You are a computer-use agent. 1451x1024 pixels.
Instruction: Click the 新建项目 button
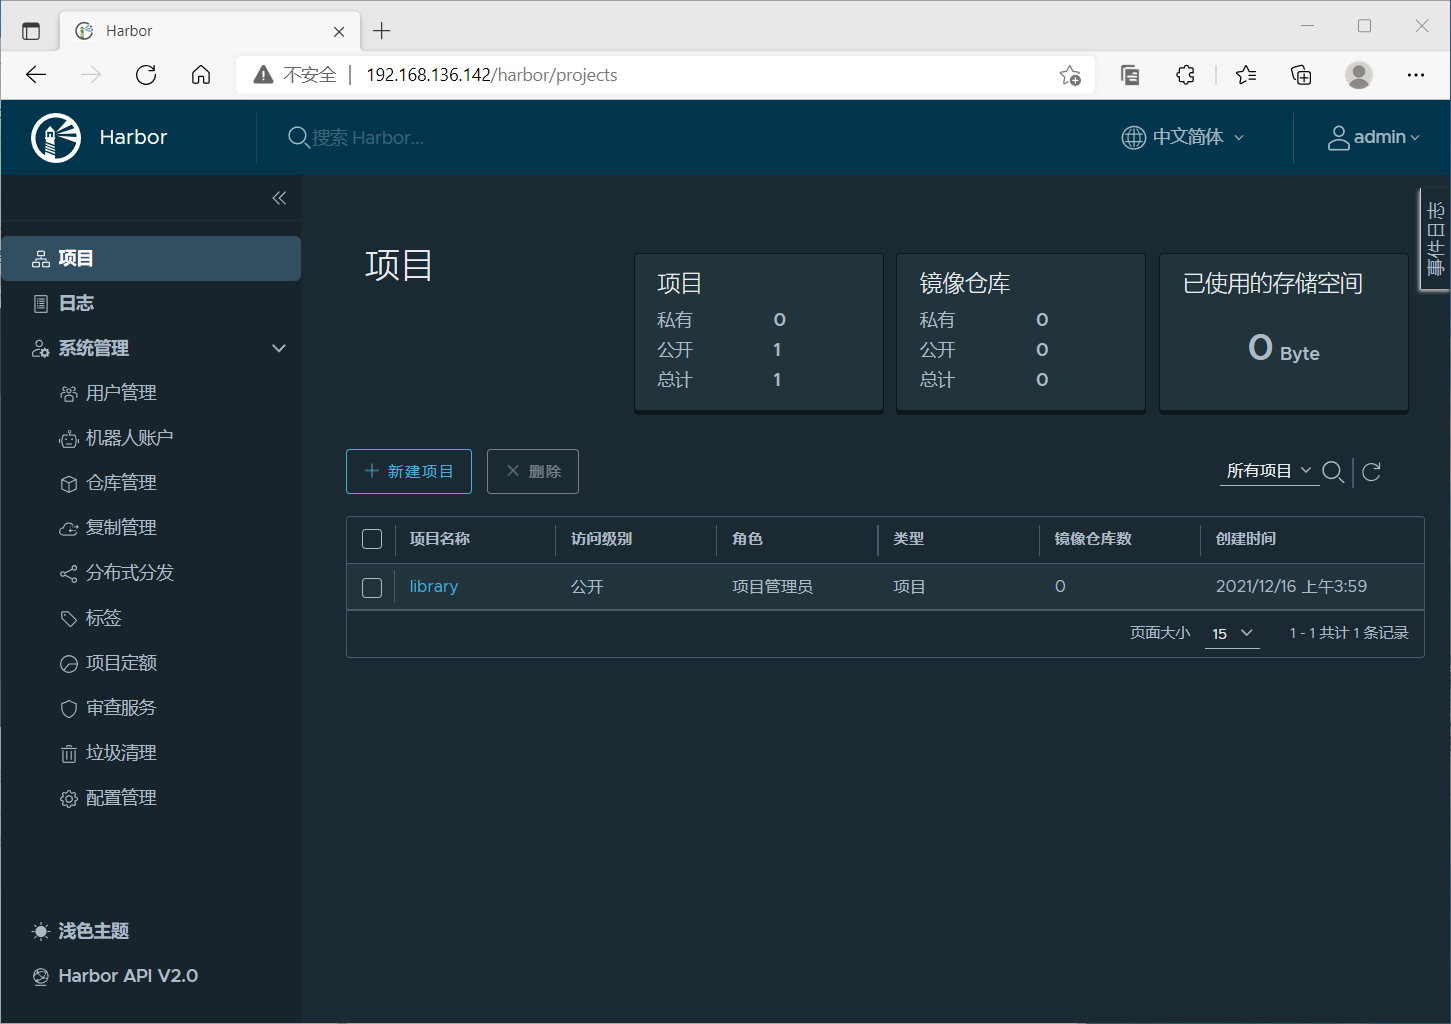pyautogui.click(x=408, y=471)
